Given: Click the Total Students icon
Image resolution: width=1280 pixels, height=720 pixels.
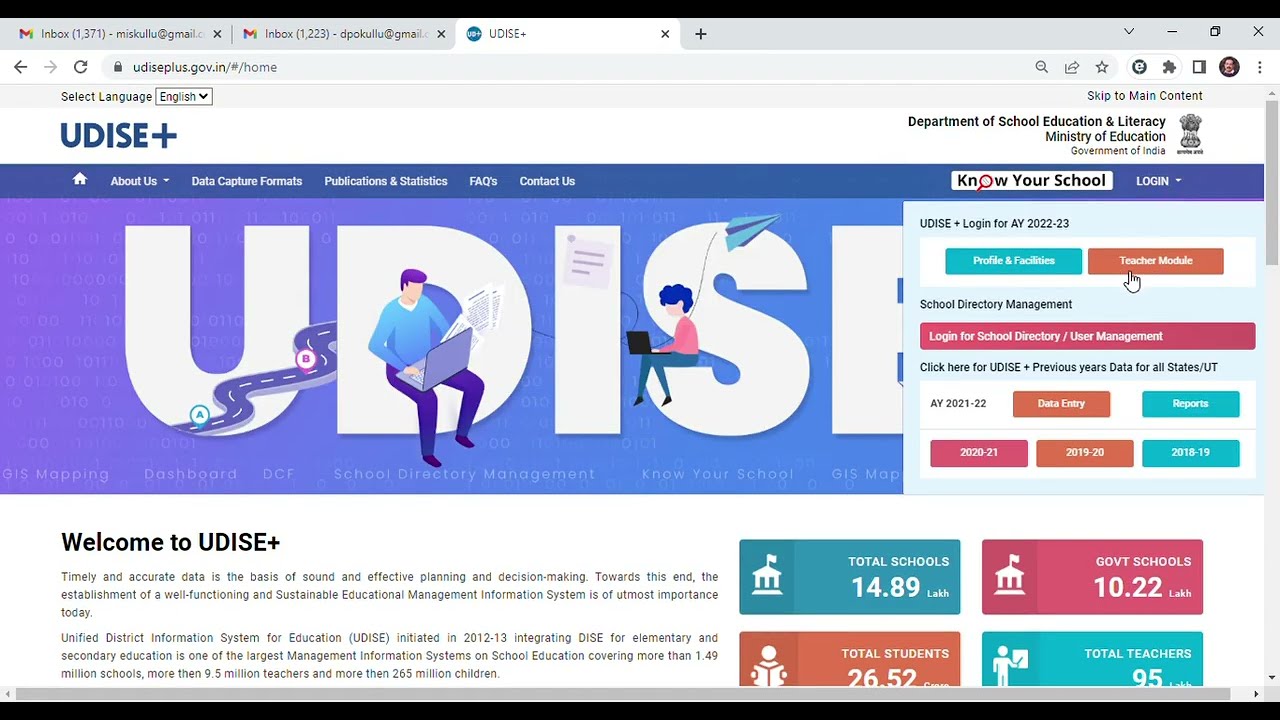Looking at the screenshot, I should [768, 666].
